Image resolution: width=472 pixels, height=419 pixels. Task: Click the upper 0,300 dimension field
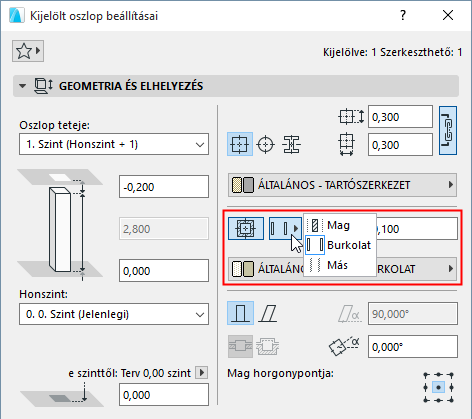(x=400, y=117)
